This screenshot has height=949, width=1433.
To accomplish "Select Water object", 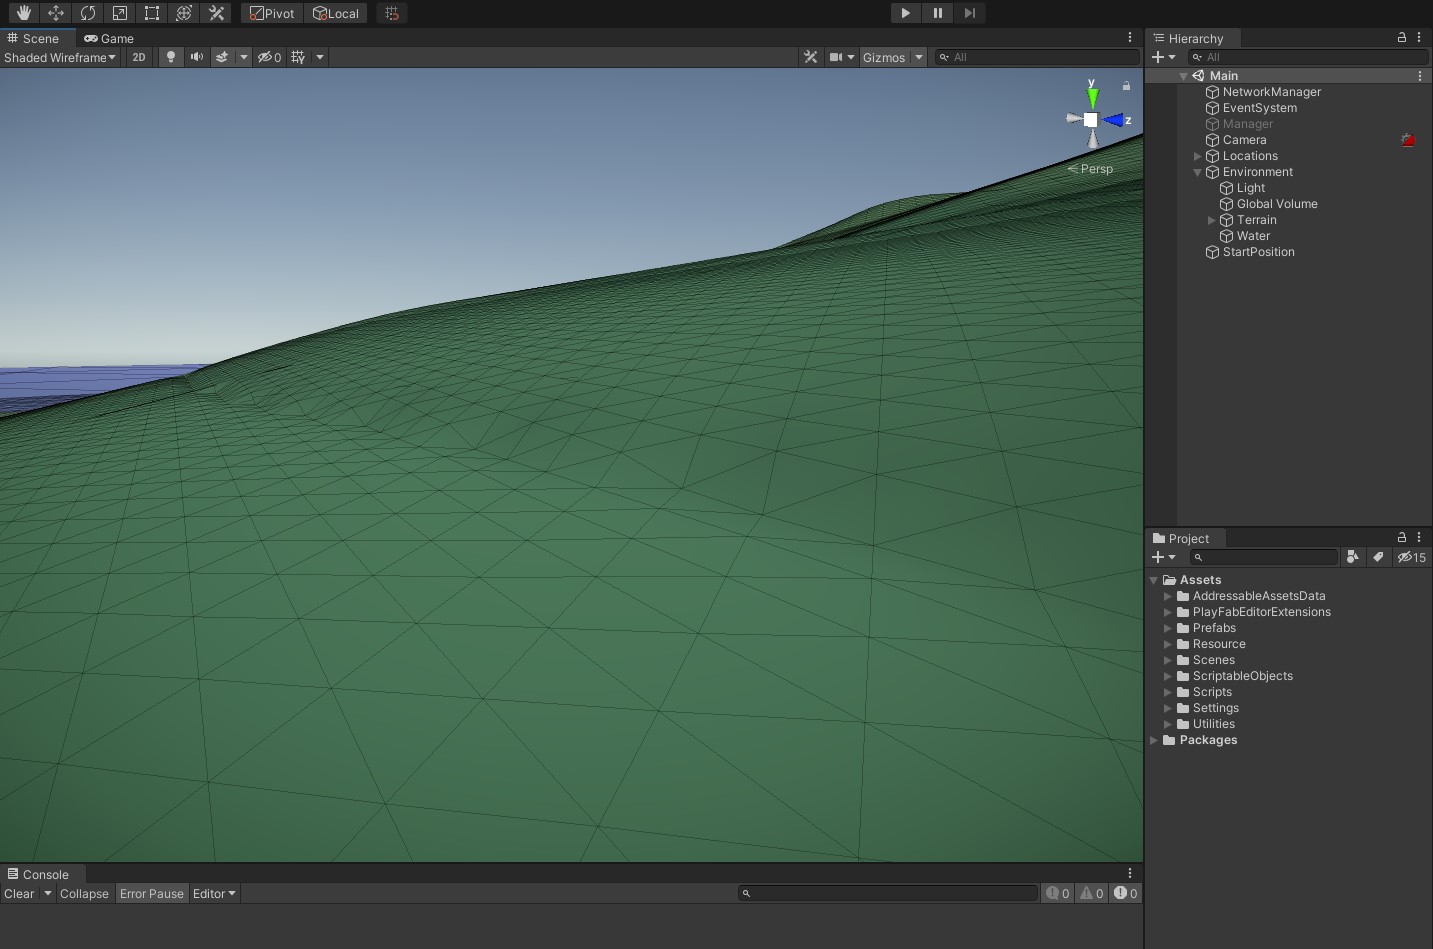I will (1252, 236).
